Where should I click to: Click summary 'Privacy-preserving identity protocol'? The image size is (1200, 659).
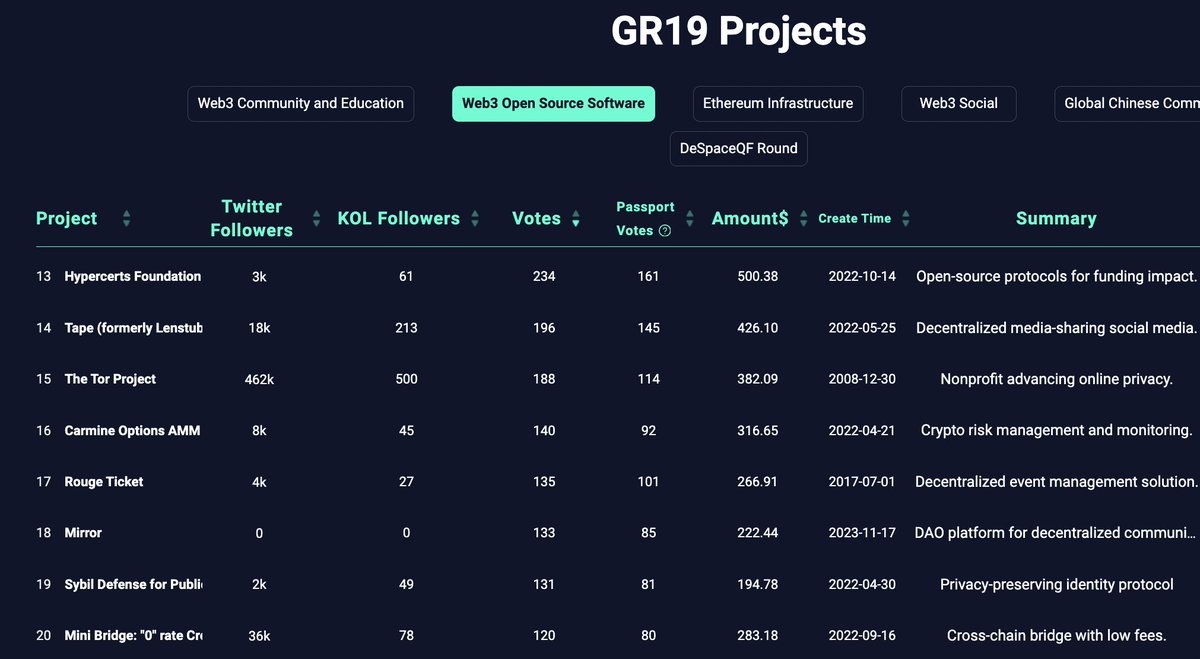coord(1057,584)
